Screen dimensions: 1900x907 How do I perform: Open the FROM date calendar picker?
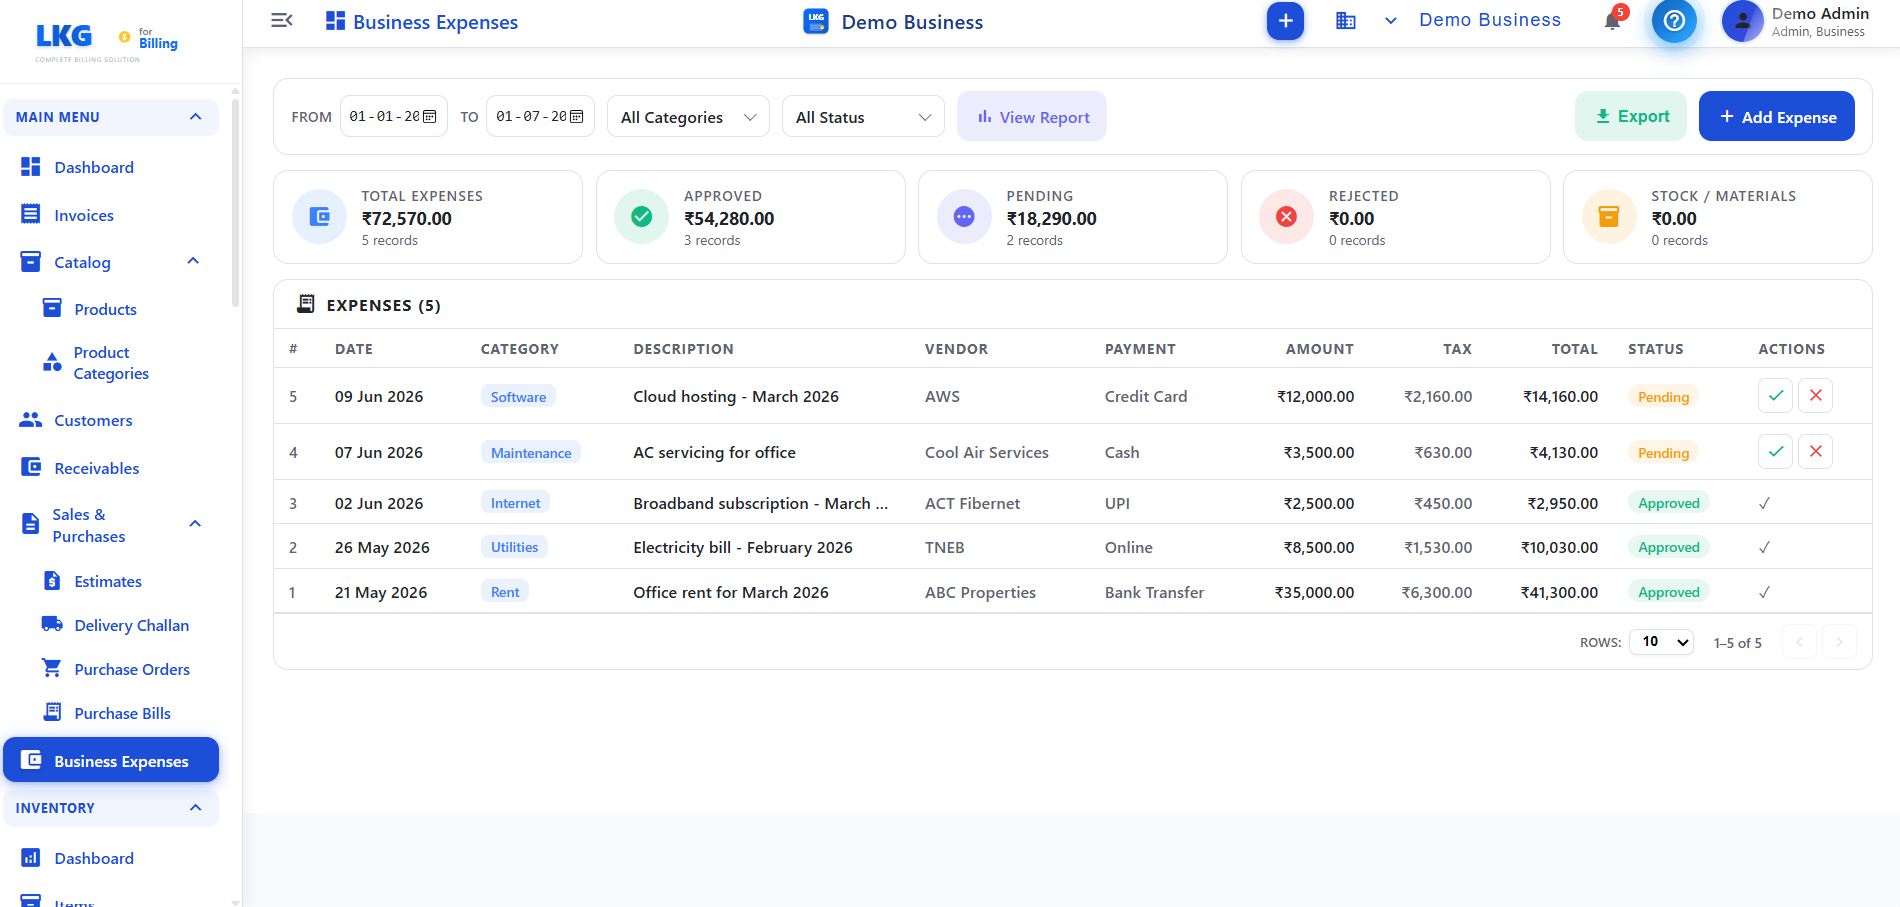tap(430, 117)
